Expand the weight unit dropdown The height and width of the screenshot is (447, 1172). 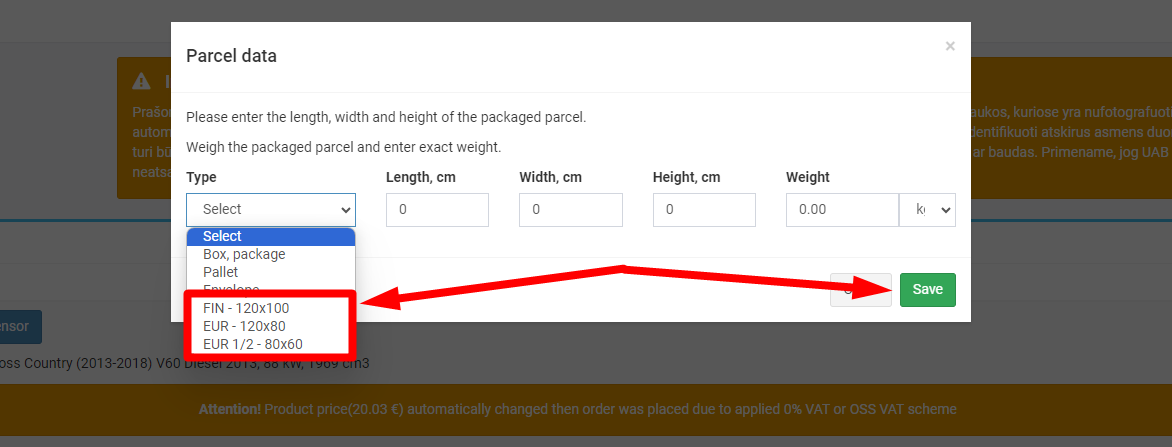tap(928, 210)
